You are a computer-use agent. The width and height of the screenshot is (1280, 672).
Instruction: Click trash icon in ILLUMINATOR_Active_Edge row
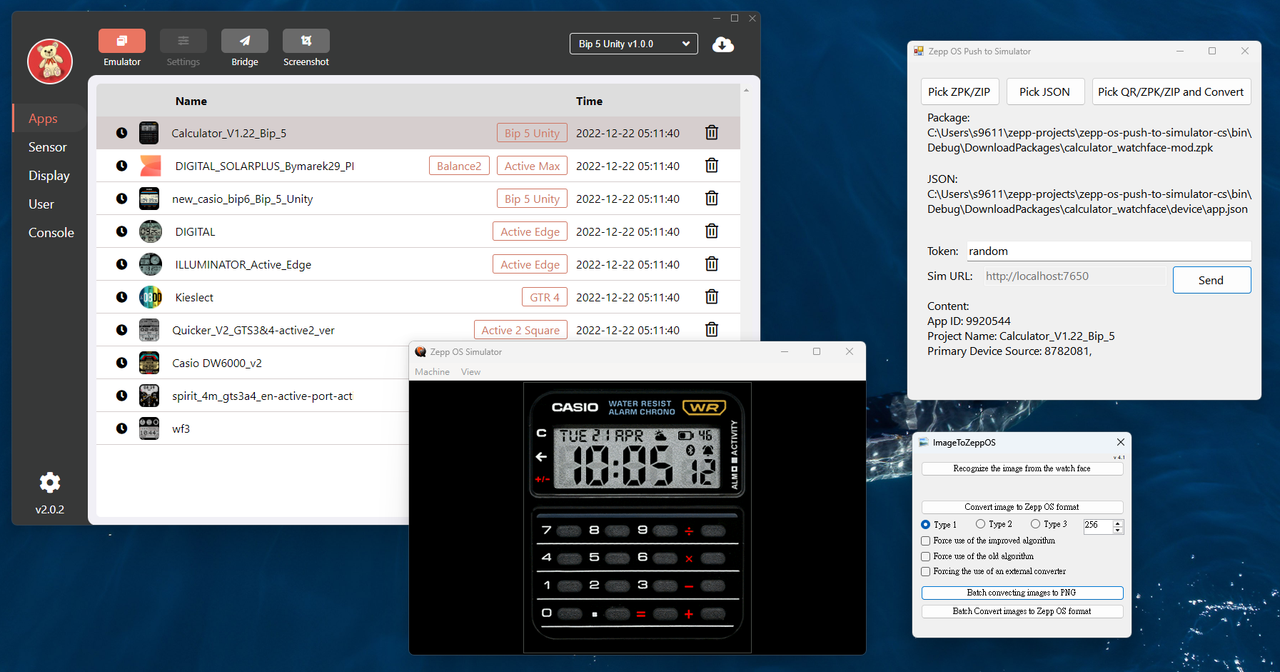coord(712,264)
